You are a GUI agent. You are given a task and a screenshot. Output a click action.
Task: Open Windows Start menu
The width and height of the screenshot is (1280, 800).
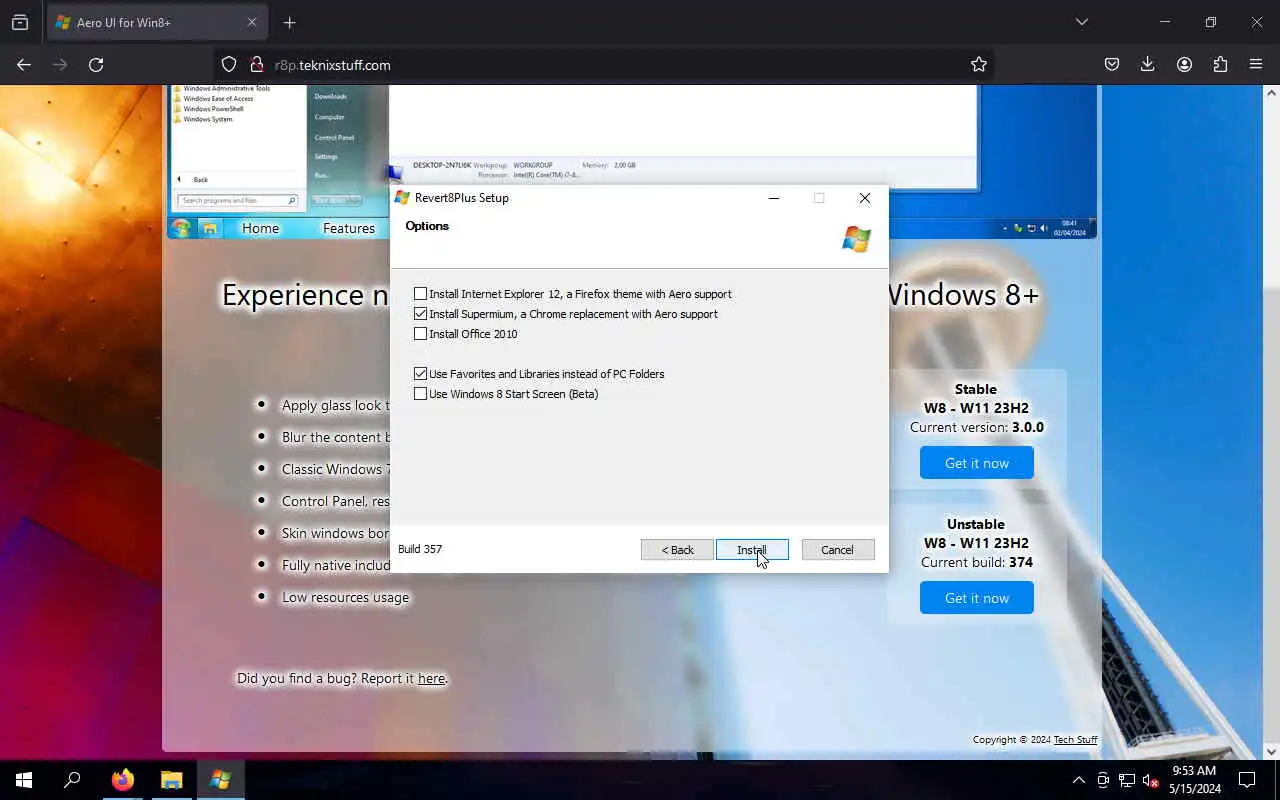(x=24, y=780)
